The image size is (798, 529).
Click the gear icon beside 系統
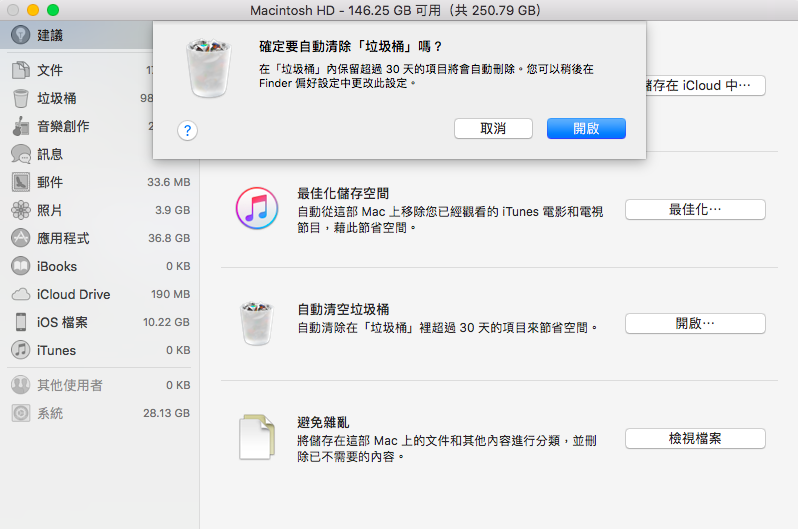[21, 413]
